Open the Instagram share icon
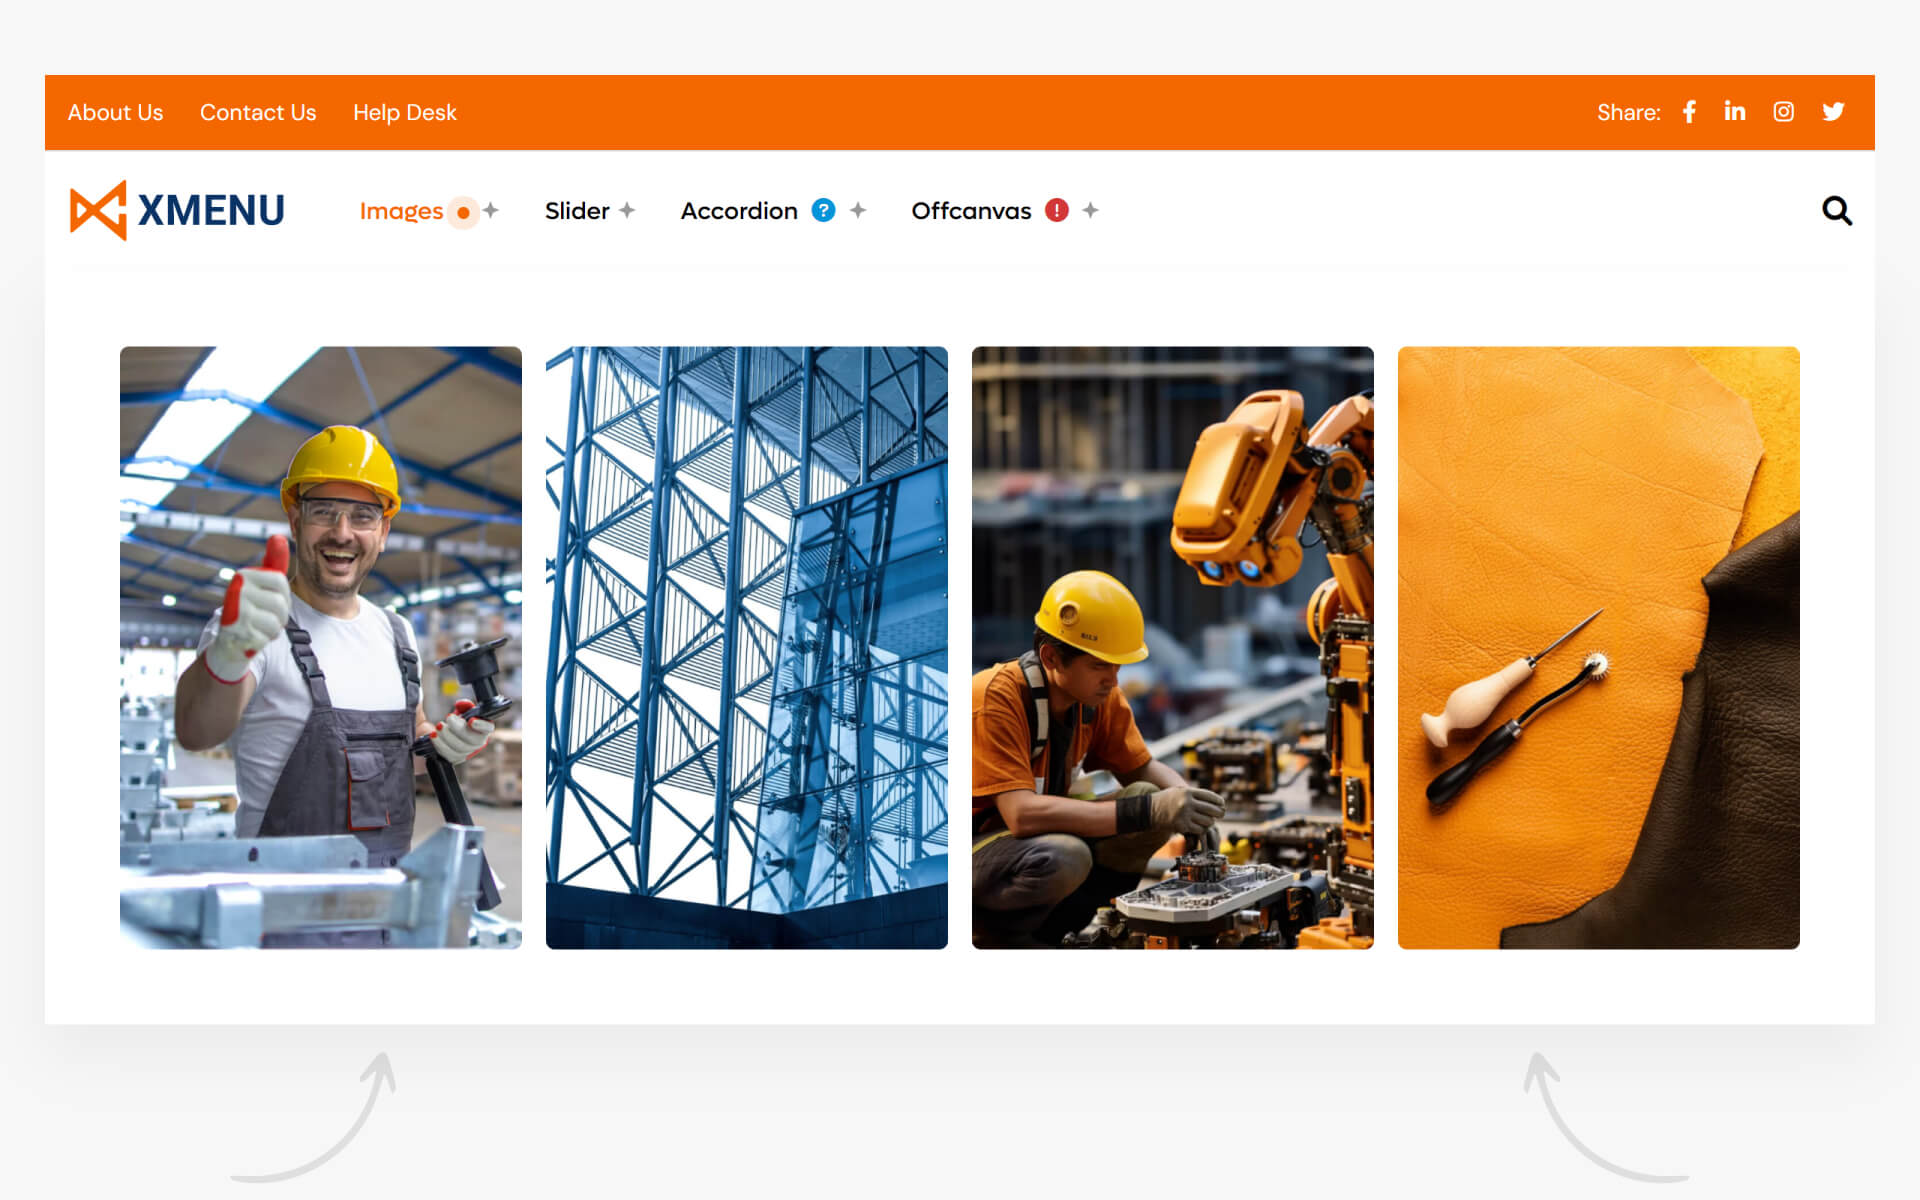Image resolution: width=1920 pixels, height=1200 pixels. click(1784, 112)
